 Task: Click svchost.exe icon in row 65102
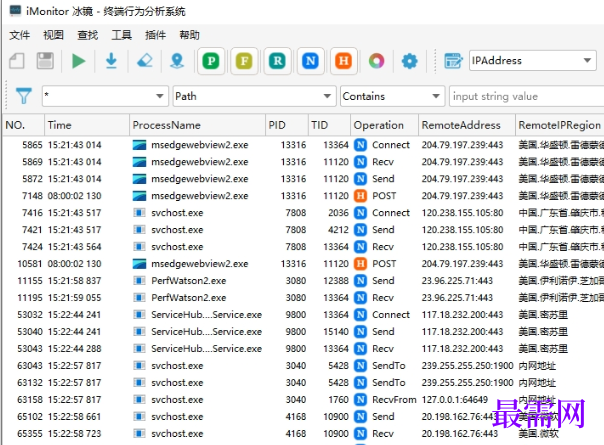(139, 416)
